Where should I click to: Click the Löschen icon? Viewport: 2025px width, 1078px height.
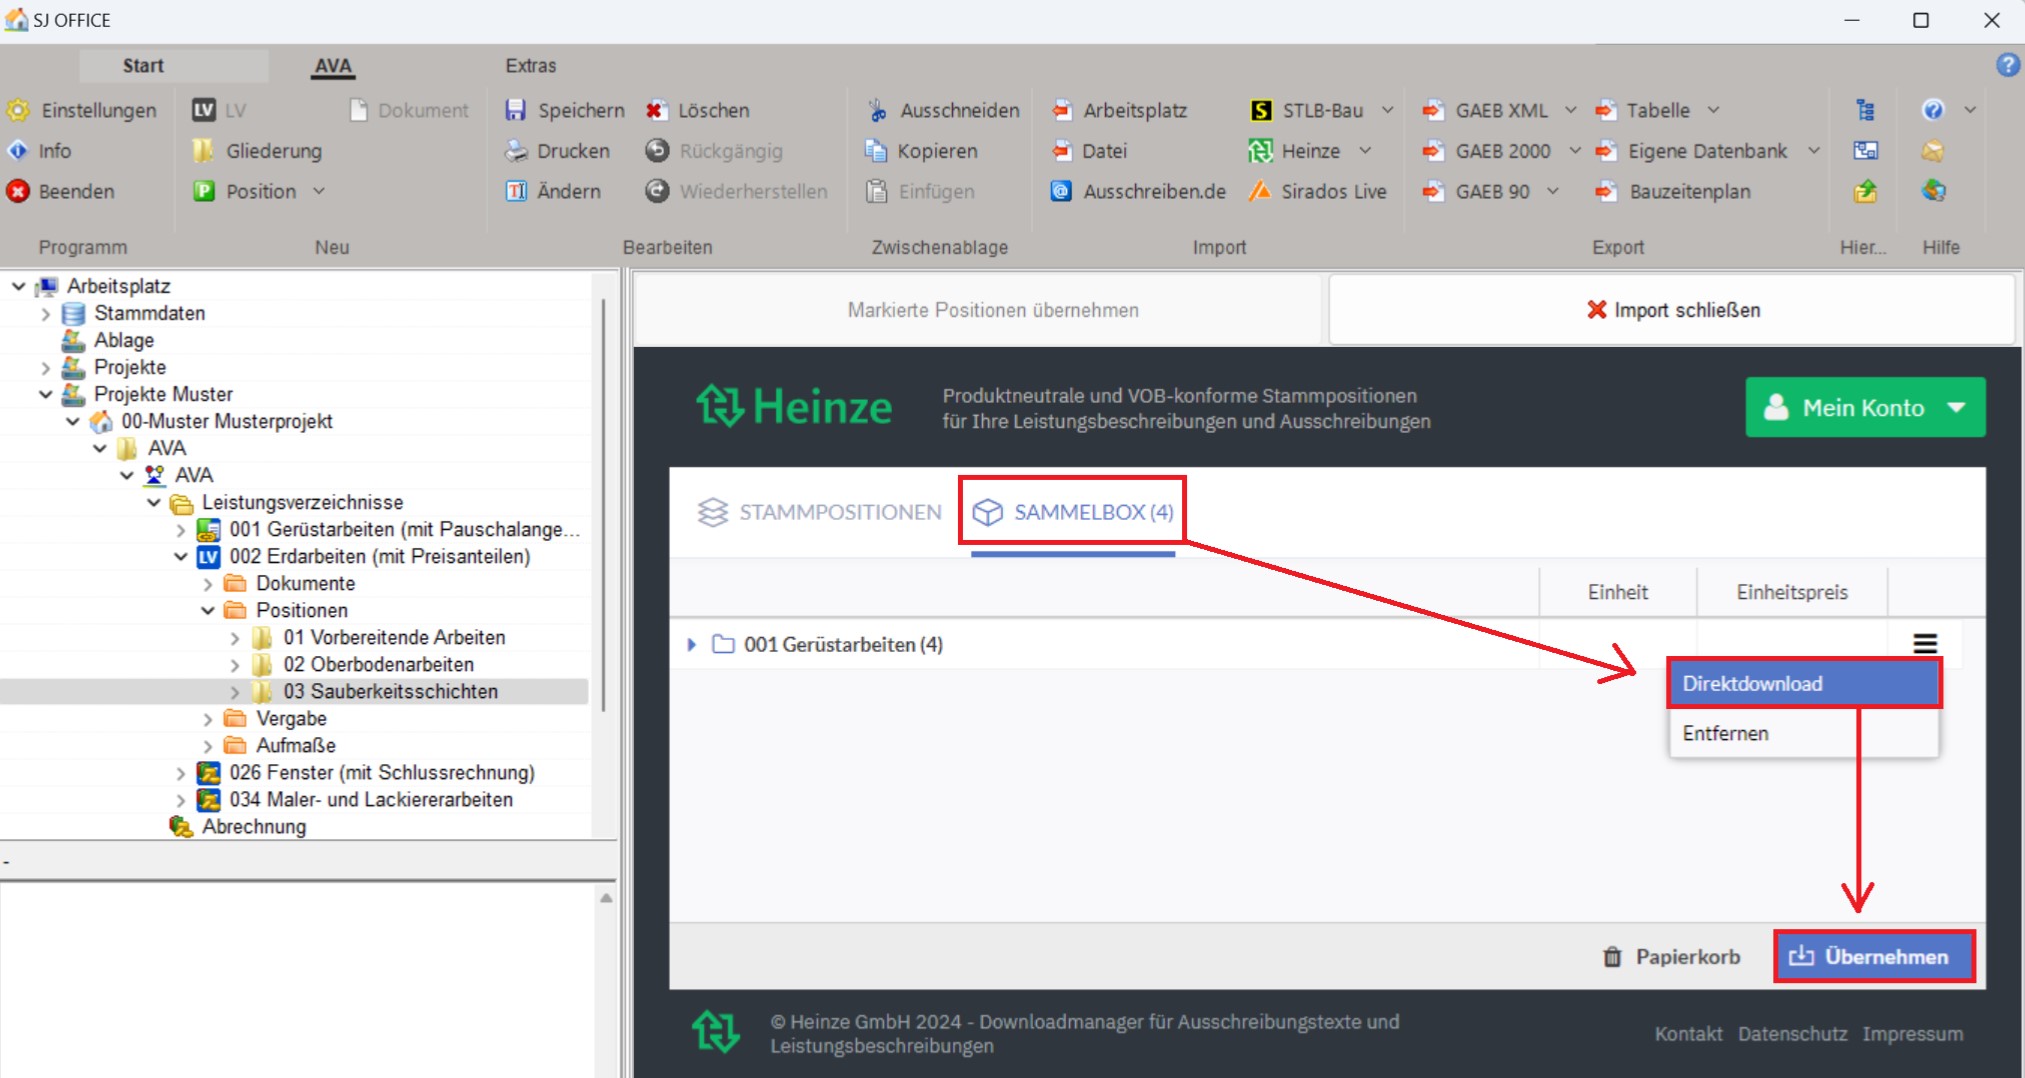[x=656, y=110]
